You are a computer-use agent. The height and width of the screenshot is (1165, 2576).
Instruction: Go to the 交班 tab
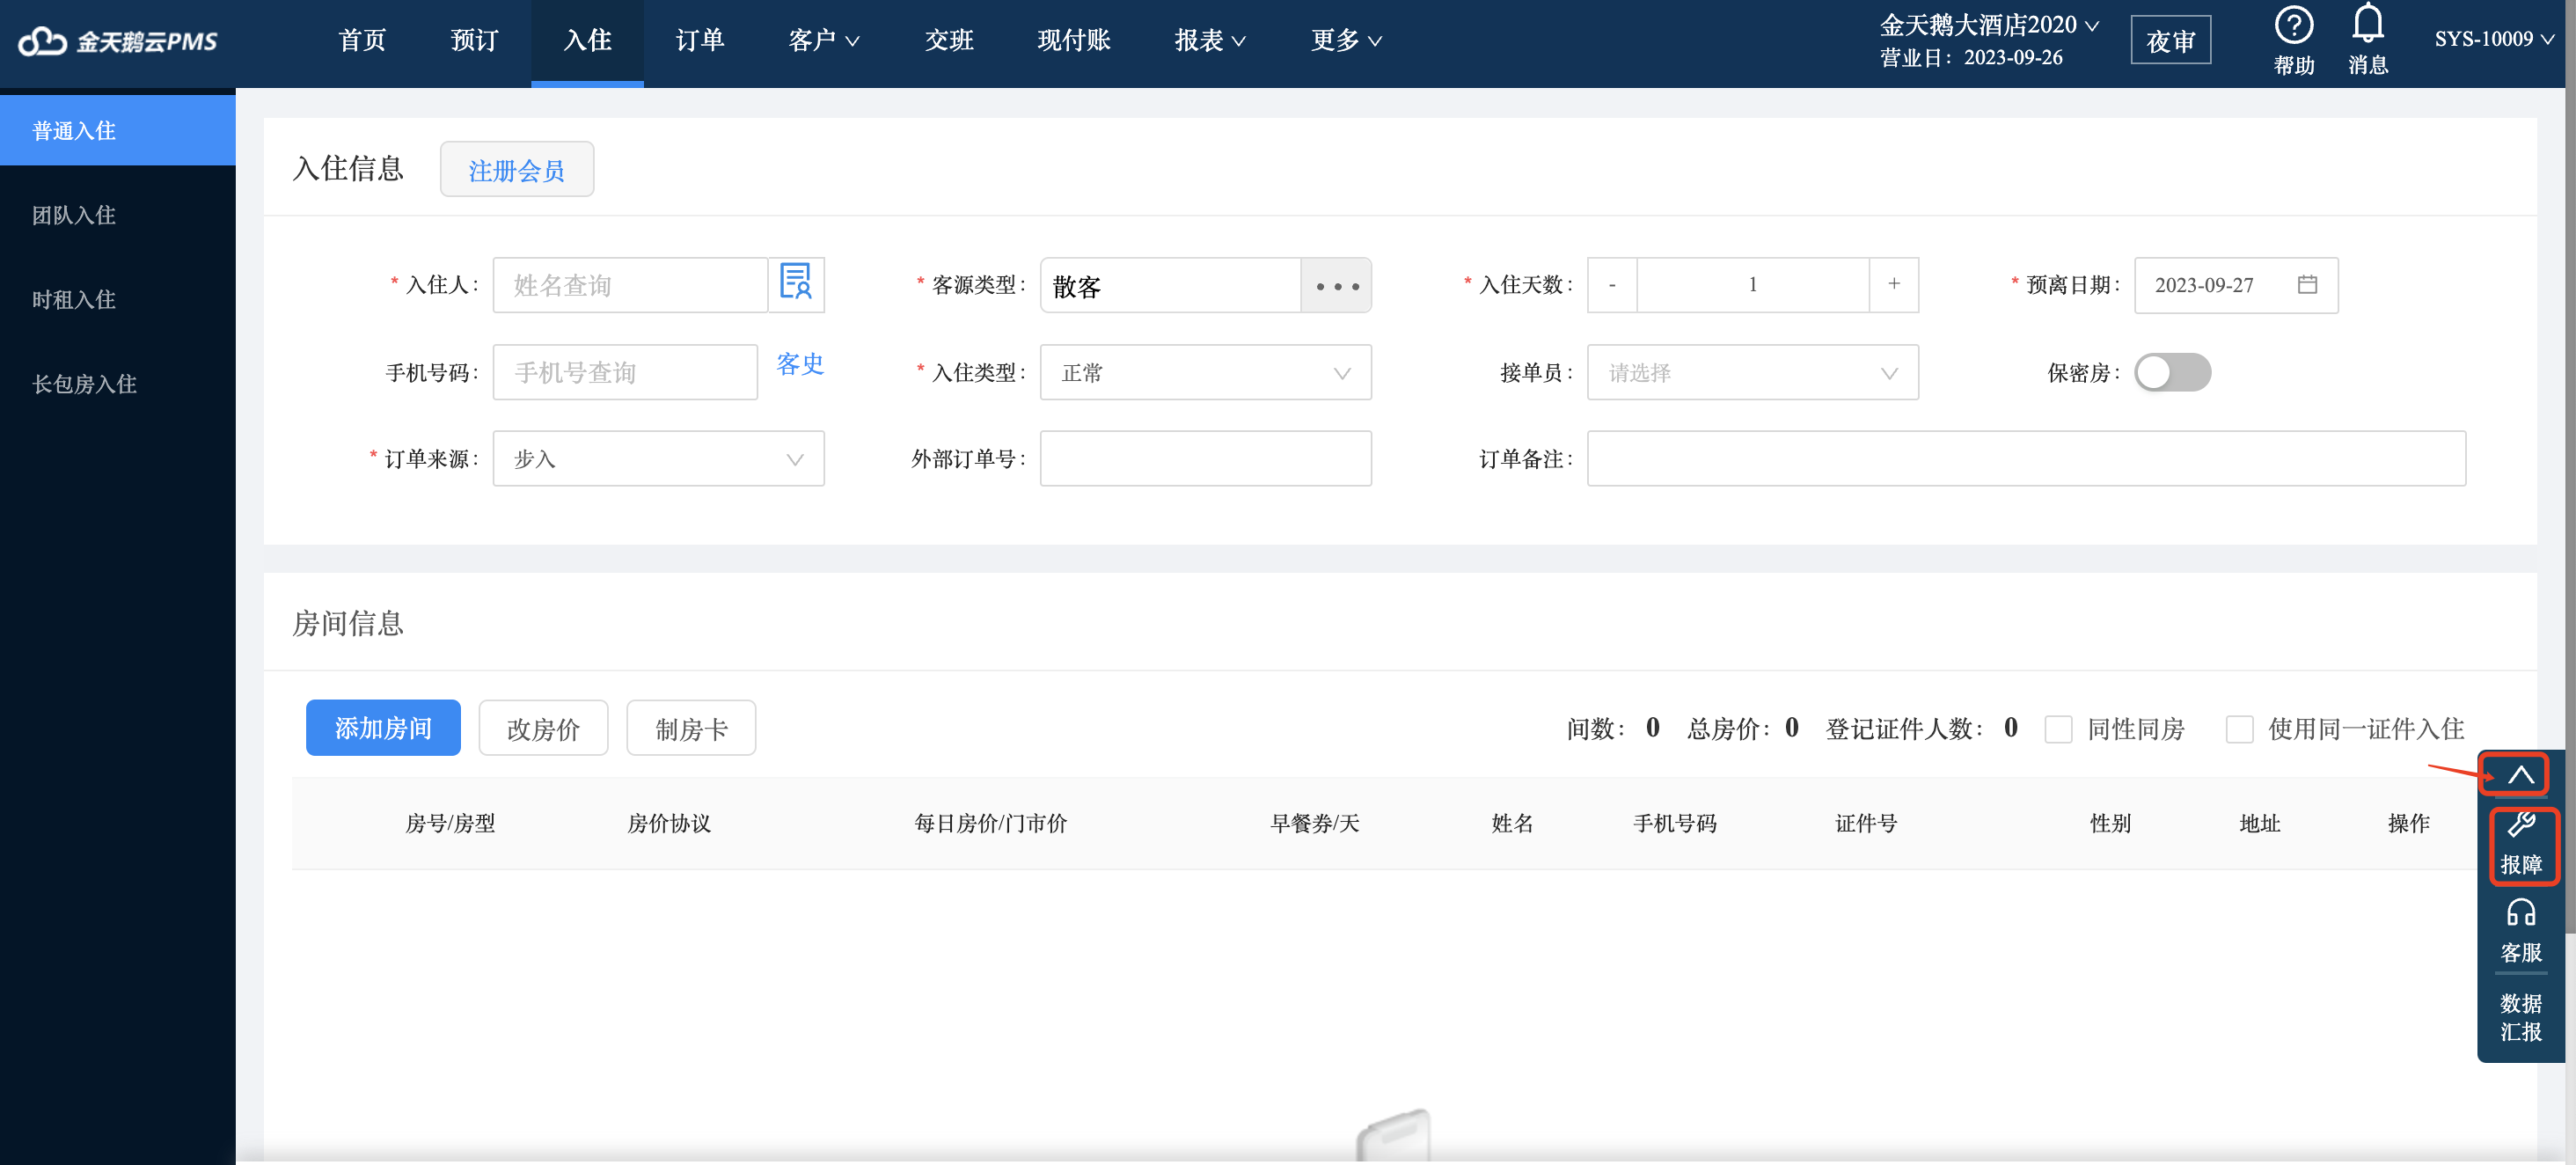(x=948, y=41)
